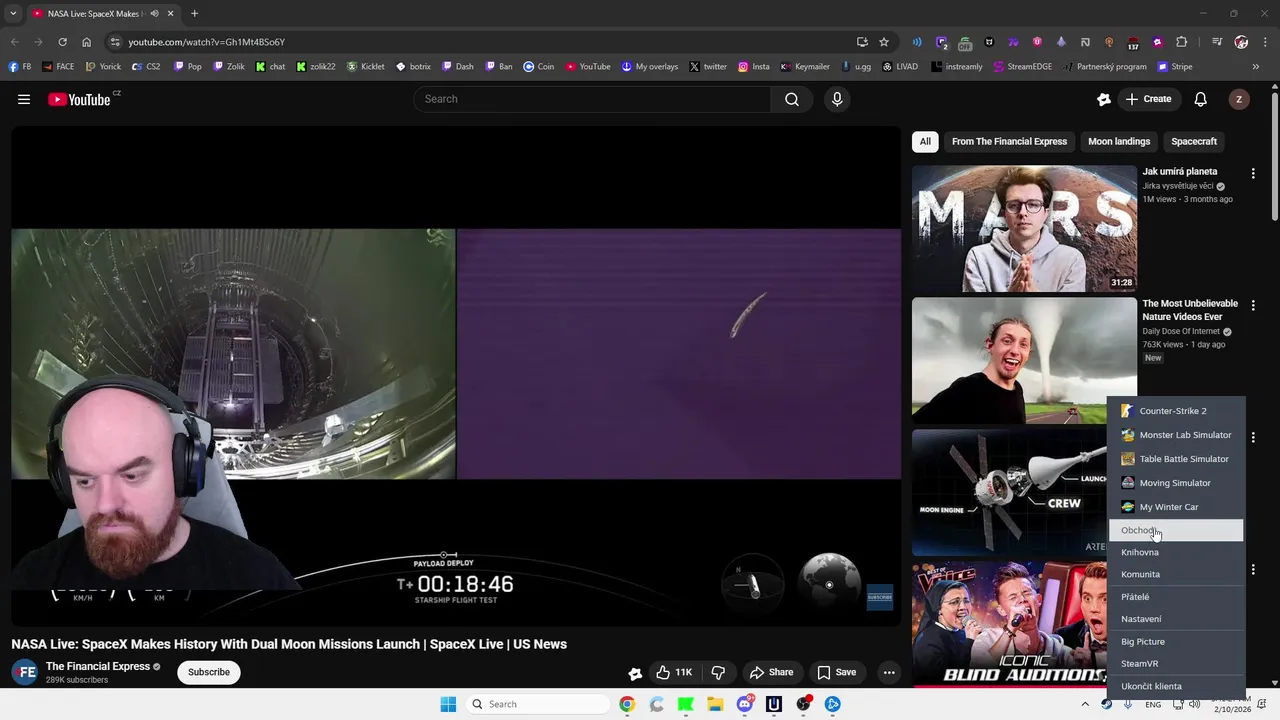This screenshot has width=1280, height=720.
Task: Click the extension icon showing the OFF badge
Action: [x=965, y=42]
